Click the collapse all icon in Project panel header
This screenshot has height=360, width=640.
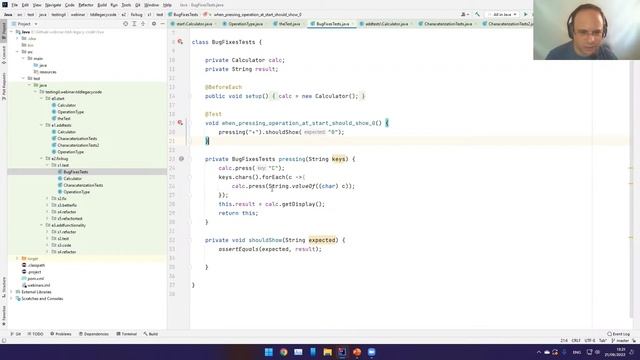[143, 24]
